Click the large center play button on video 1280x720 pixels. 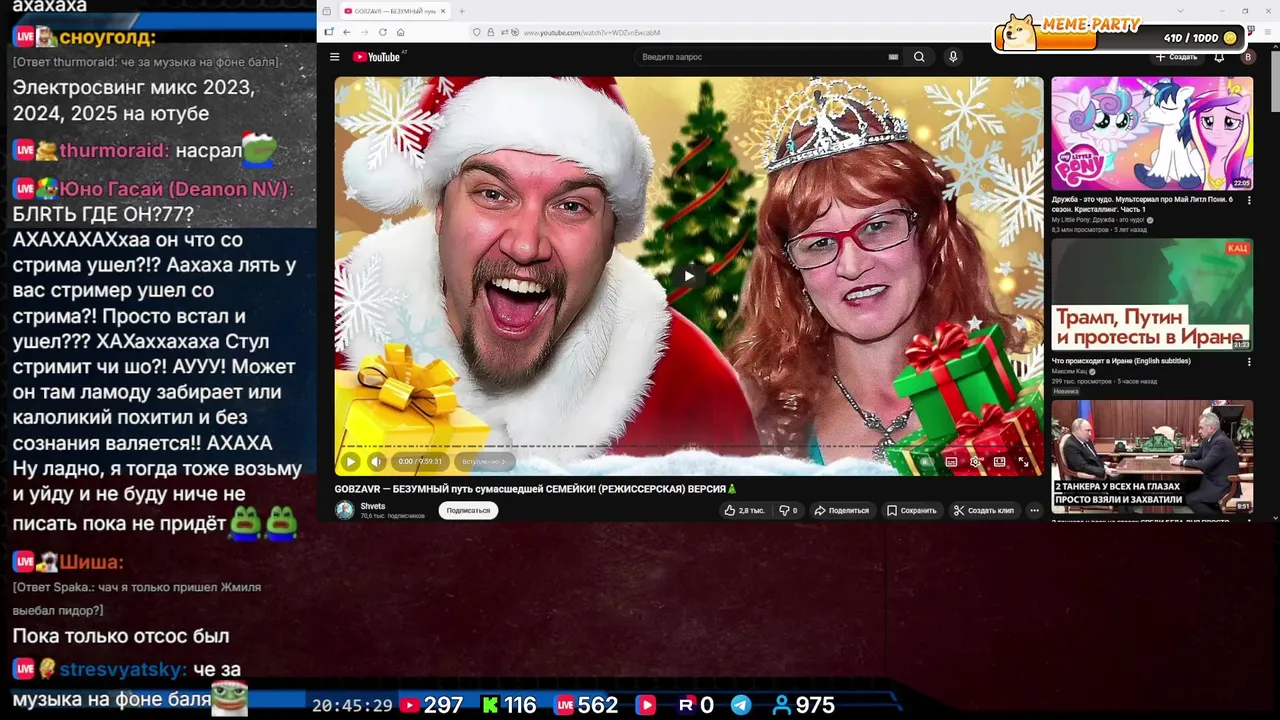pos(688,276)
